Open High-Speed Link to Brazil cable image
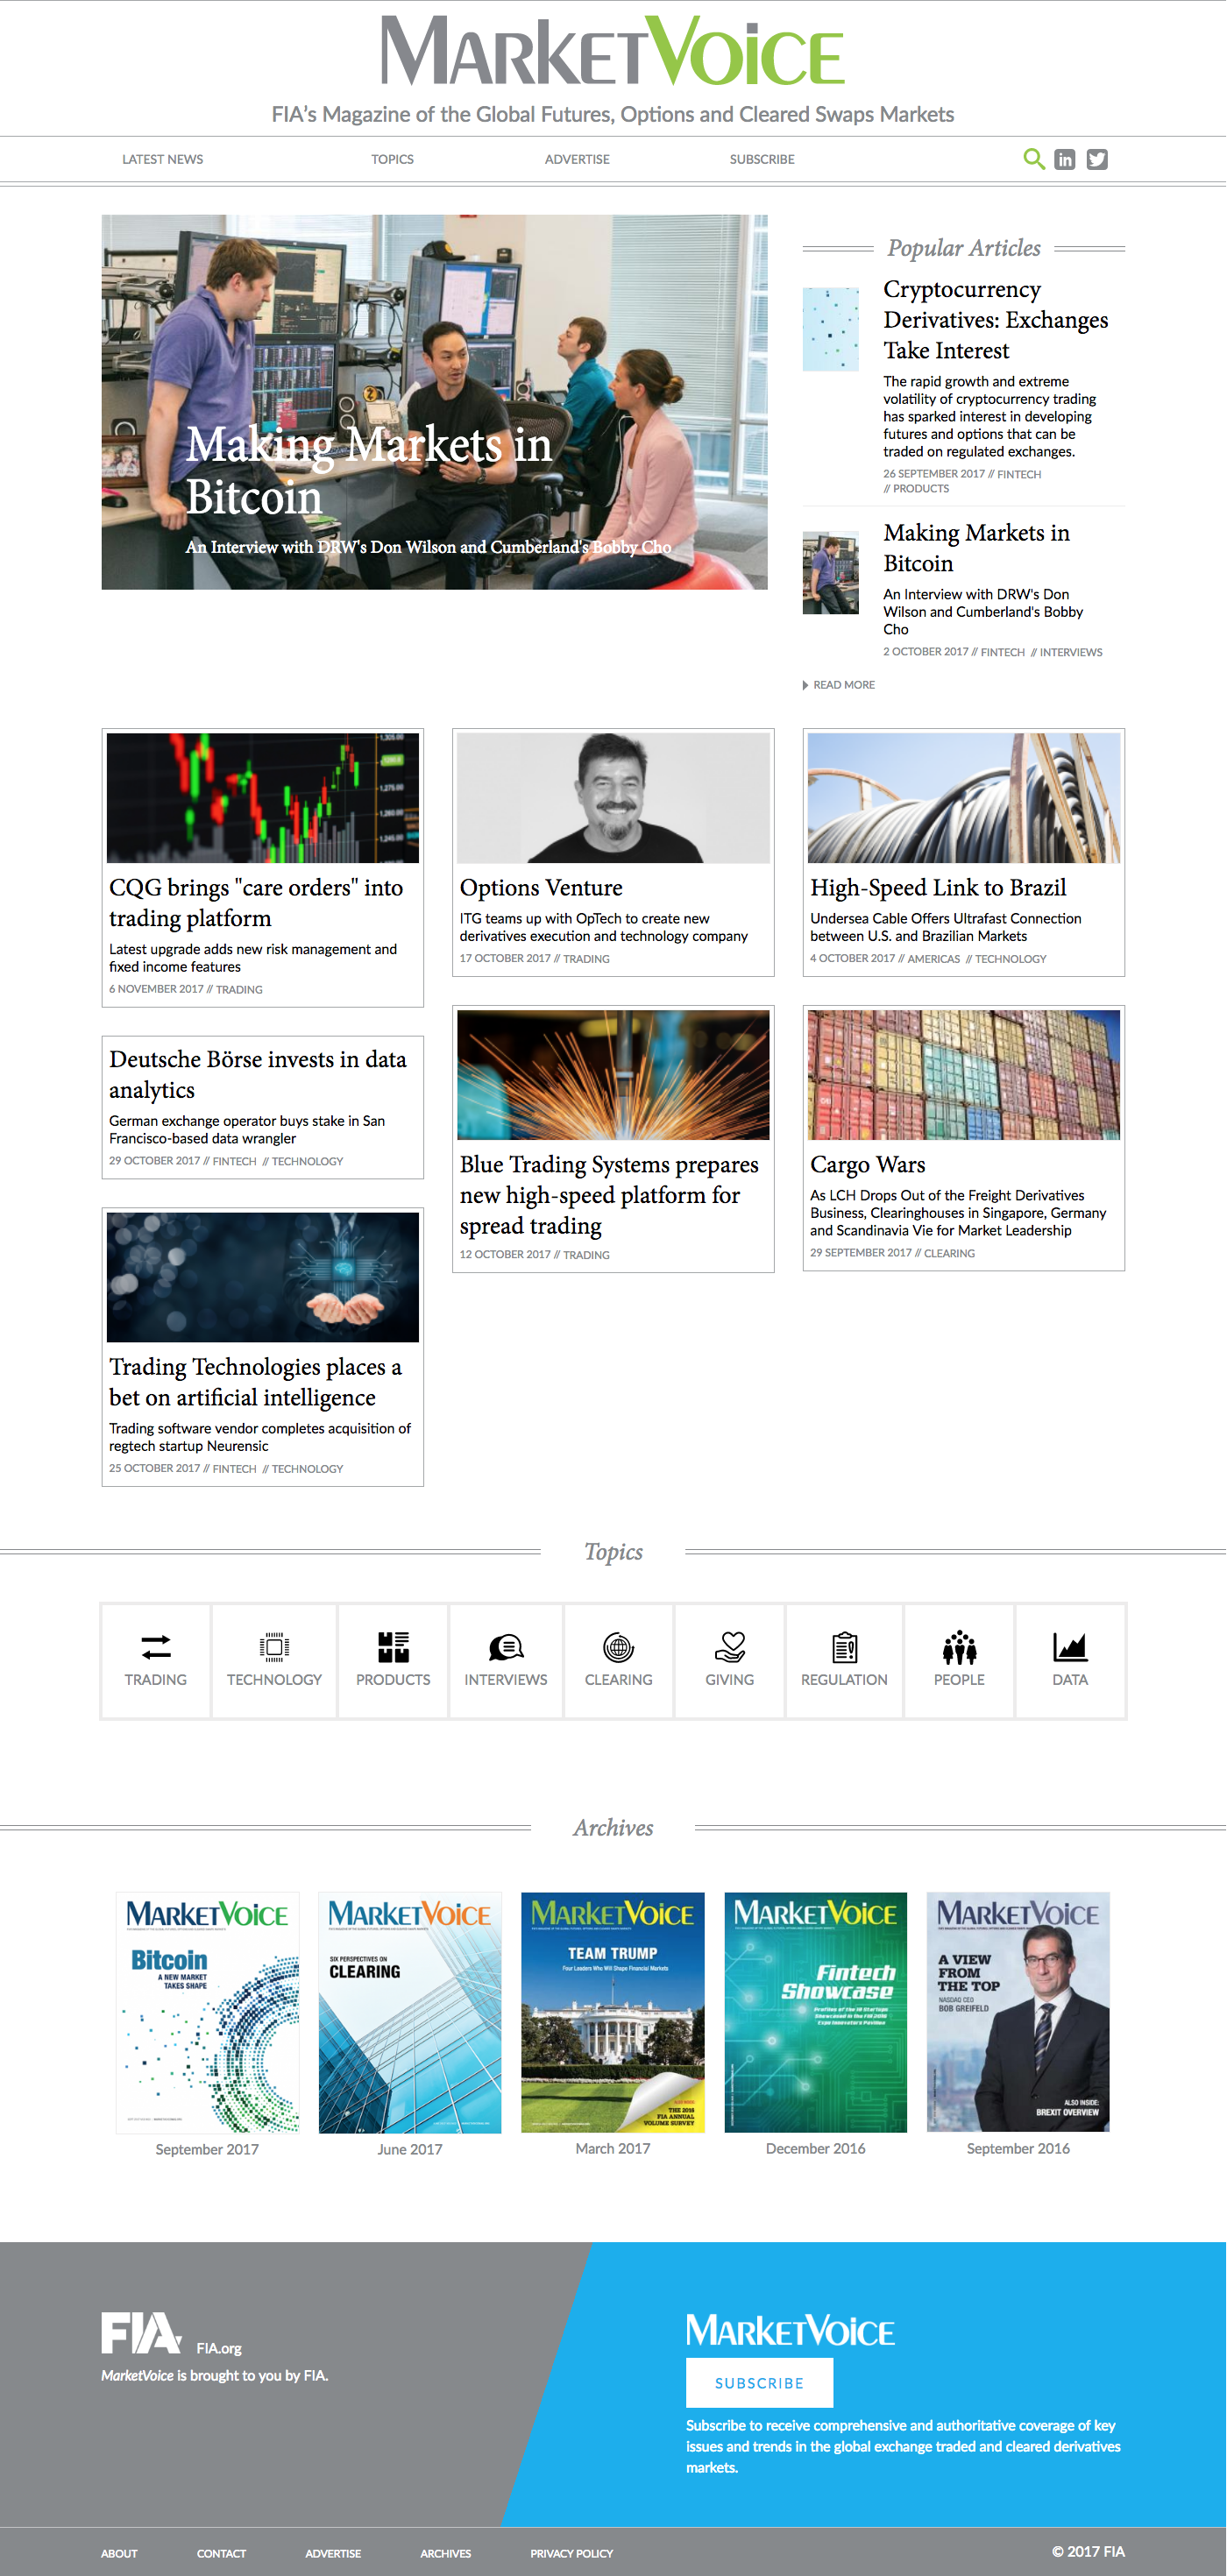1227x2576 pixels. coord(964,798)
